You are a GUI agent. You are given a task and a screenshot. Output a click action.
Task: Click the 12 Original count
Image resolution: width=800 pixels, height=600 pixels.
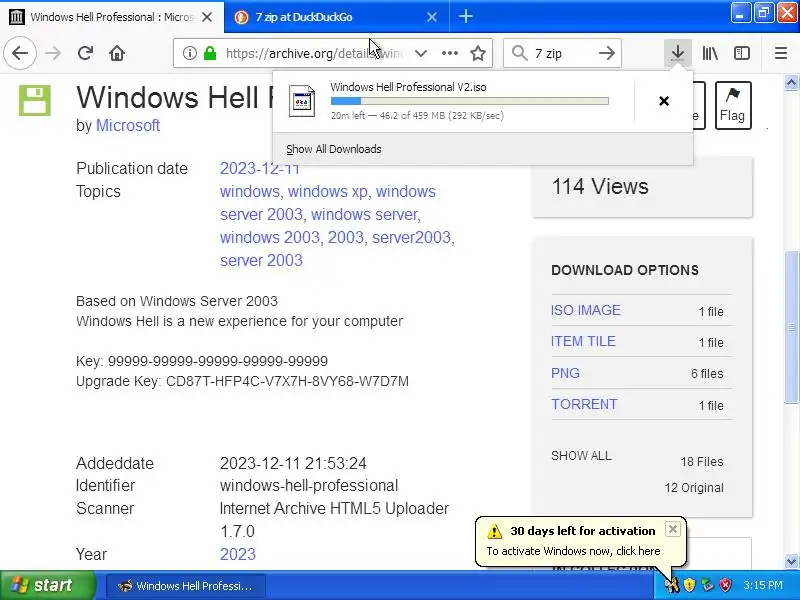694,488
